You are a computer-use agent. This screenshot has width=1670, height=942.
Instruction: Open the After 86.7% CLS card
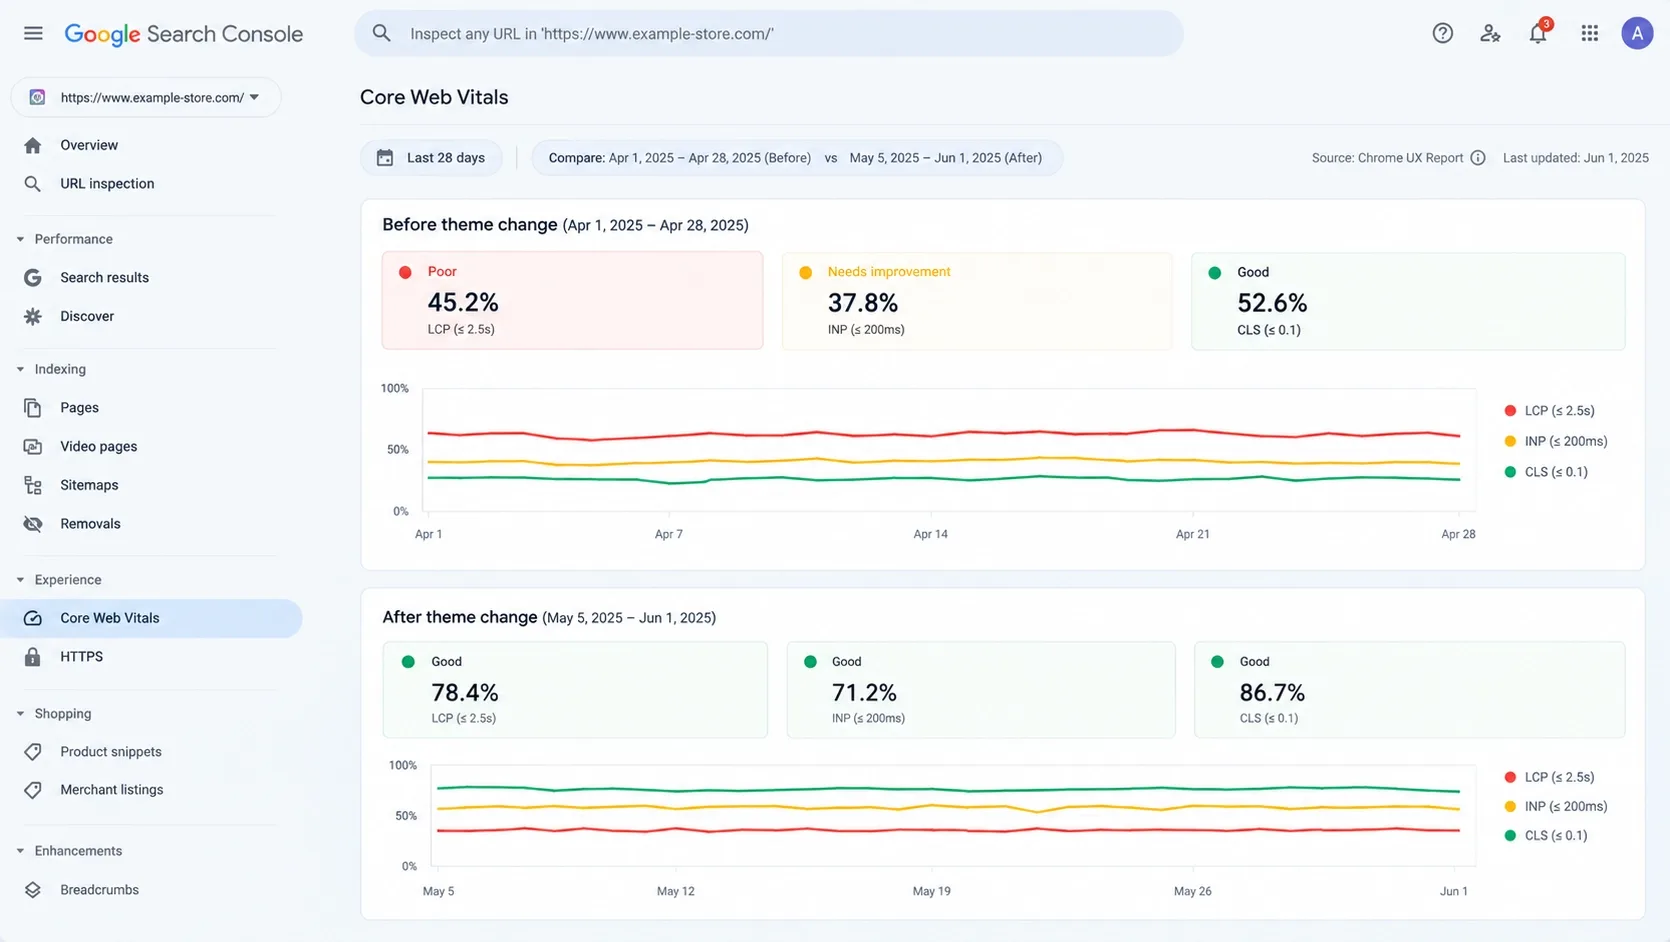[1410, 690]
